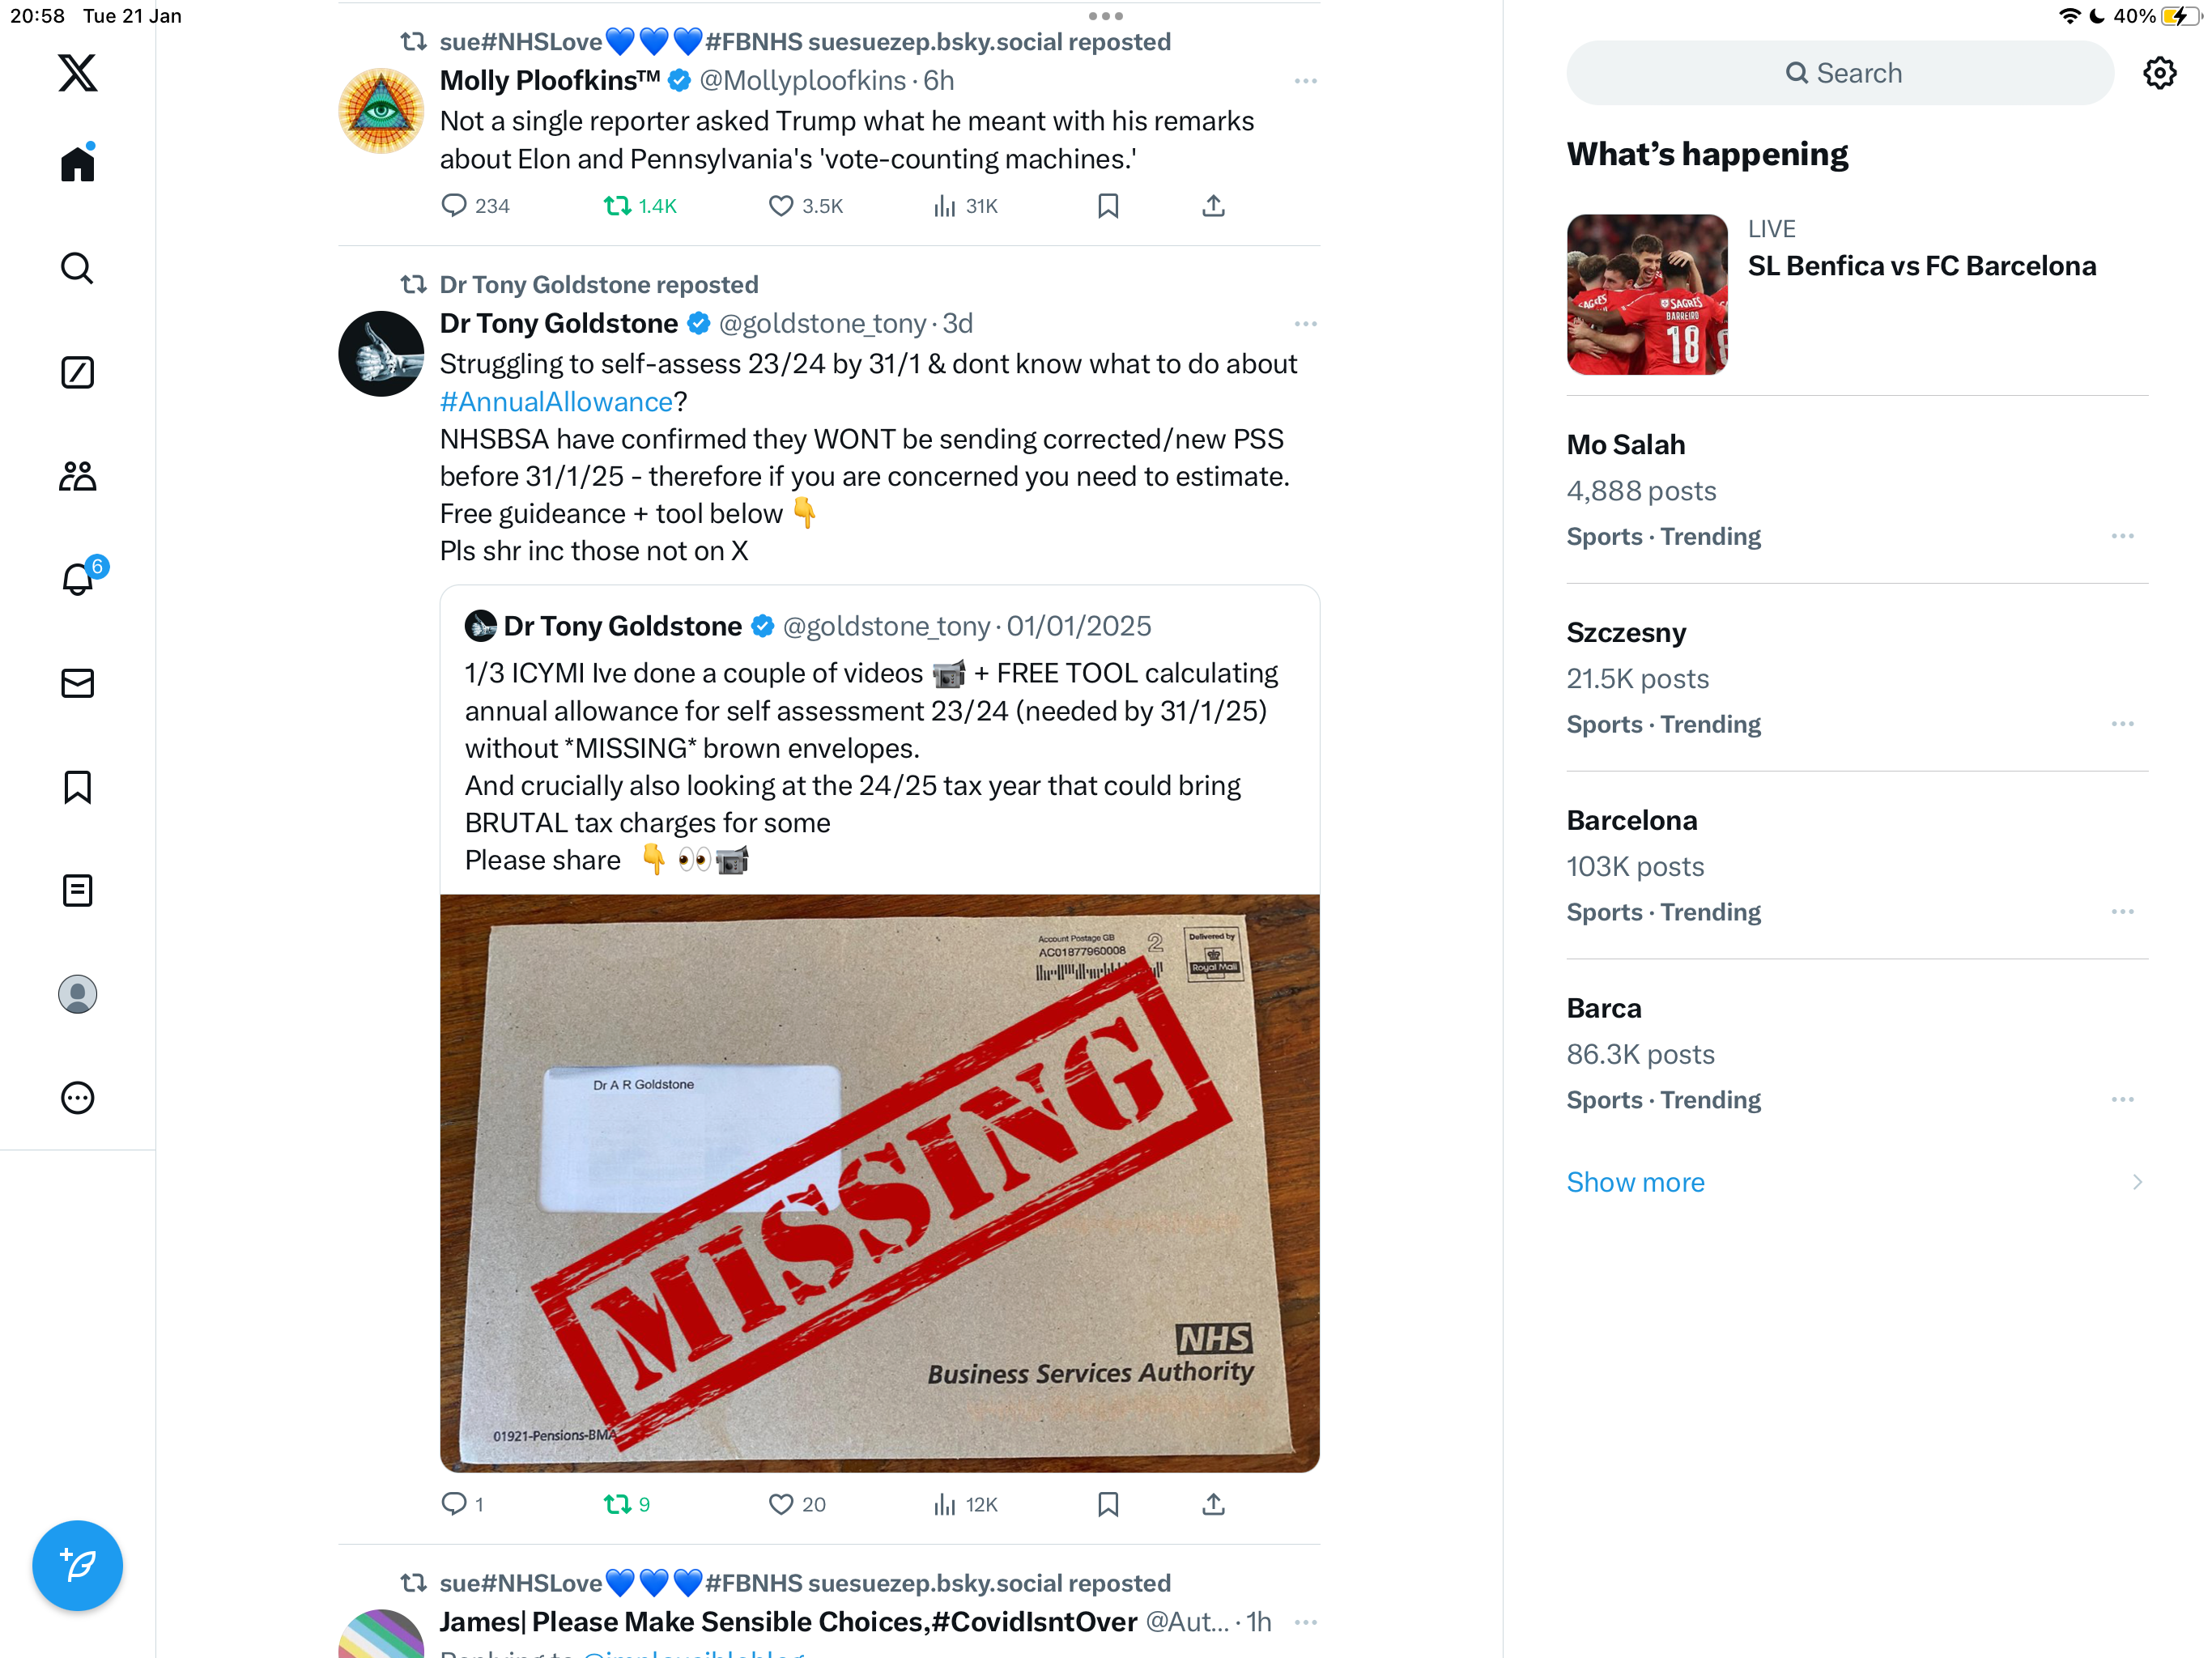
Task: Open the Barcelona trending topic
Action: click(1857, 865)
